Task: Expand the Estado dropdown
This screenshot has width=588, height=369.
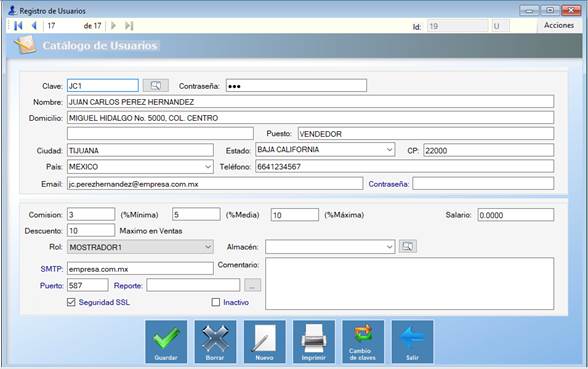Action: pos(389,150)
